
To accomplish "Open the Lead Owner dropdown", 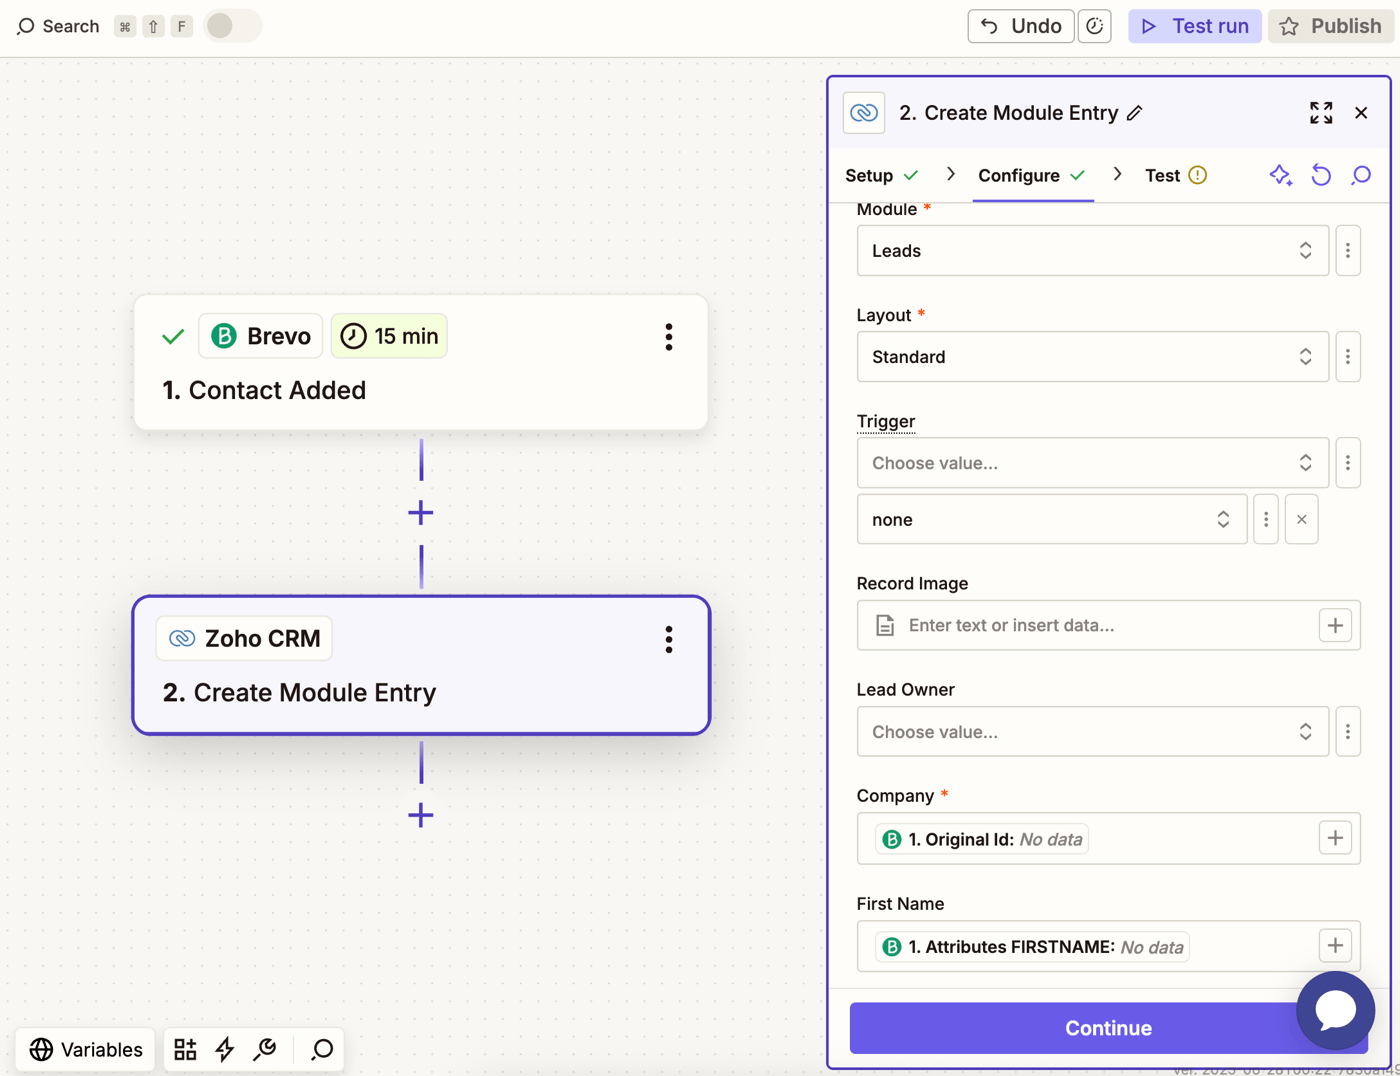I will [1092, 732].
